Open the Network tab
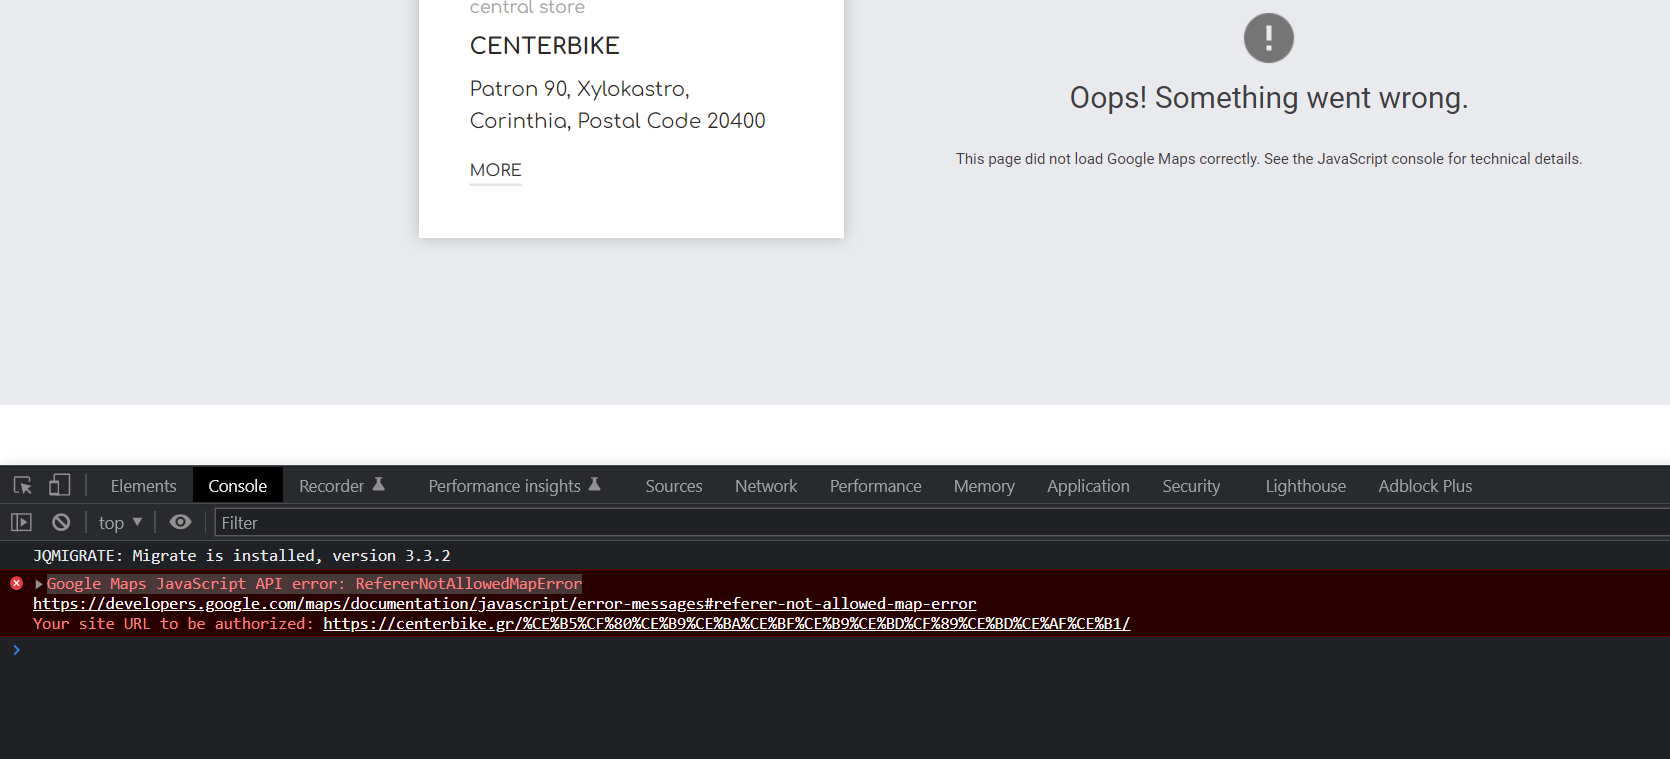 pos(766,486)
